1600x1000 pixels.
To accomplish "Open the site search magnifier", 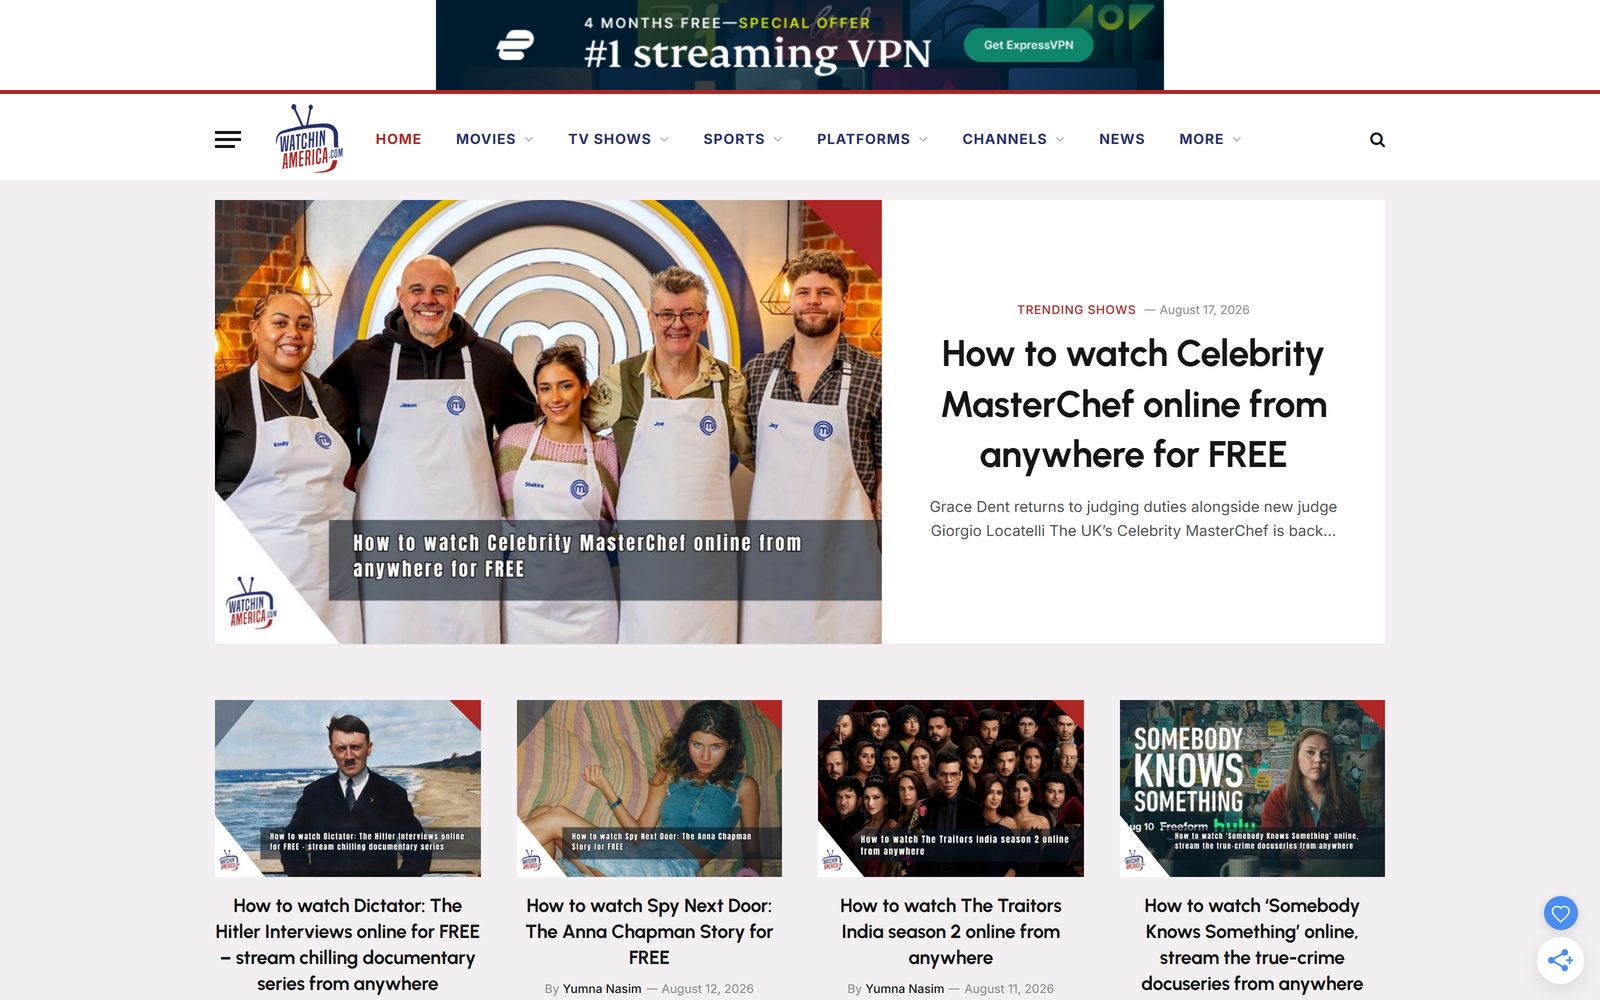I will [x=1377, y=140].
